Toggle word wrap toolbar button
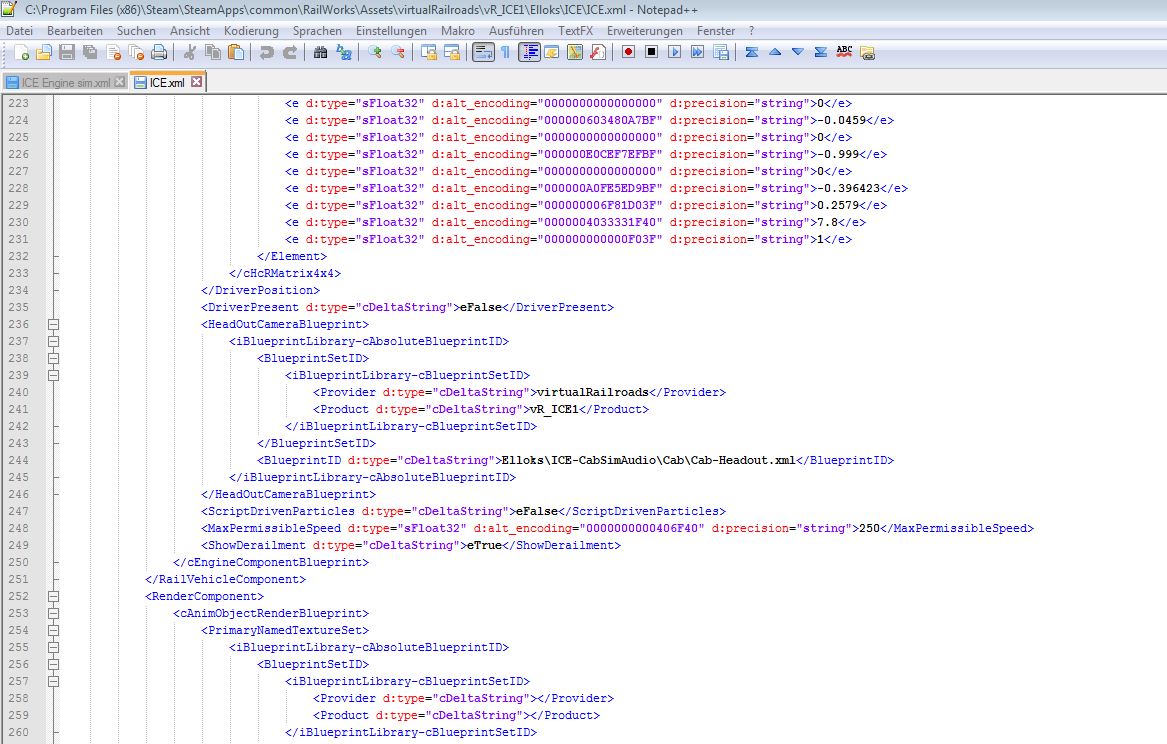The height and width of the screenshot is (744, 1167). pos(482,52)
